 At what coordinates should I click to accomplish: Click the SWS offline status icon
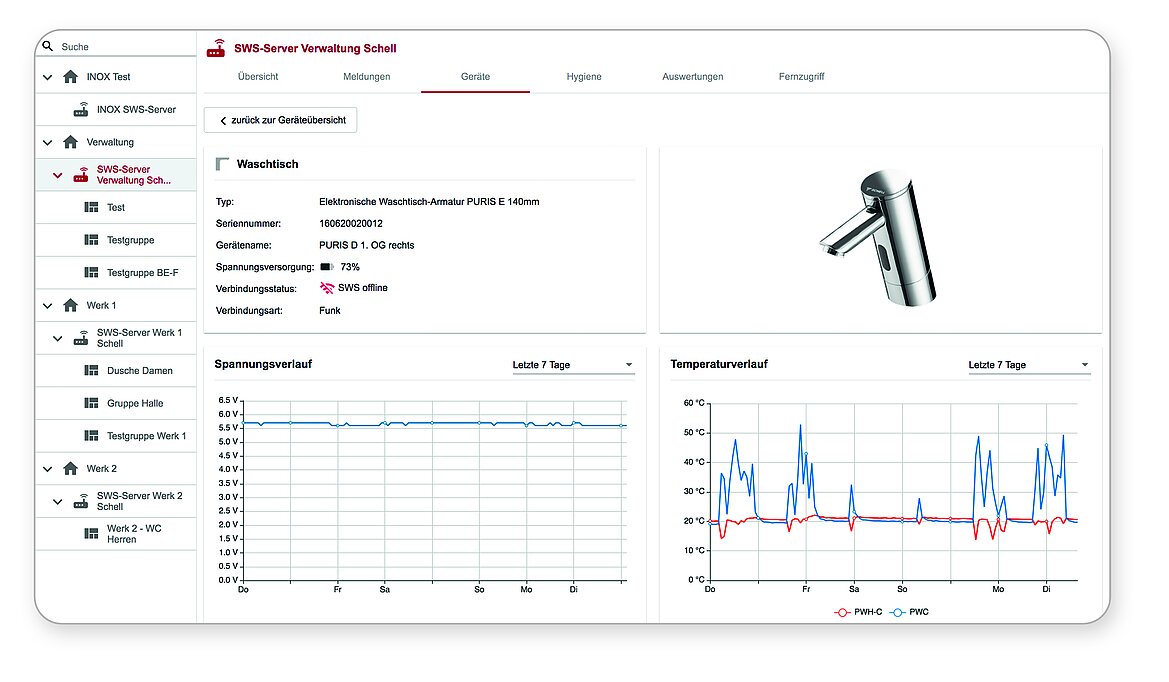(x=327, y=288)
